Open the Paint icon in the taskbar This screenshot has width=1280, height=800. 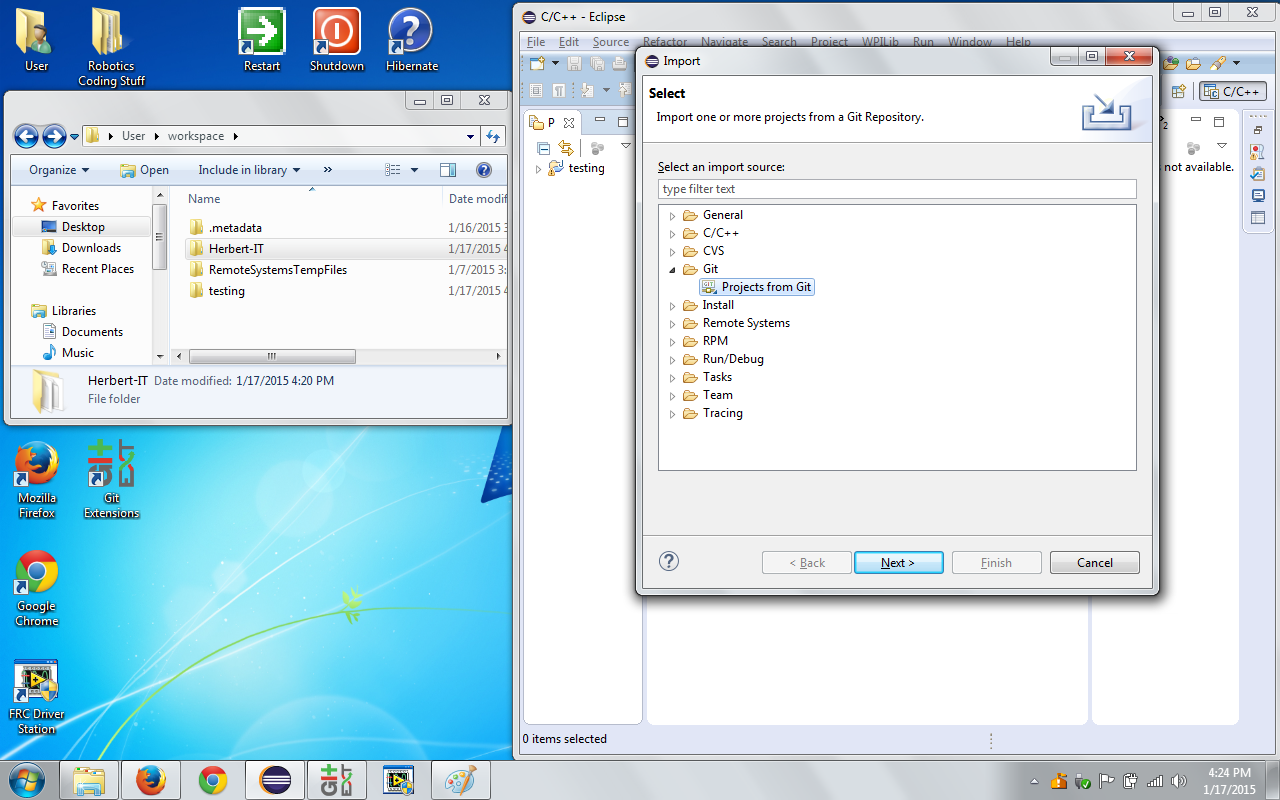pos(461,779)
